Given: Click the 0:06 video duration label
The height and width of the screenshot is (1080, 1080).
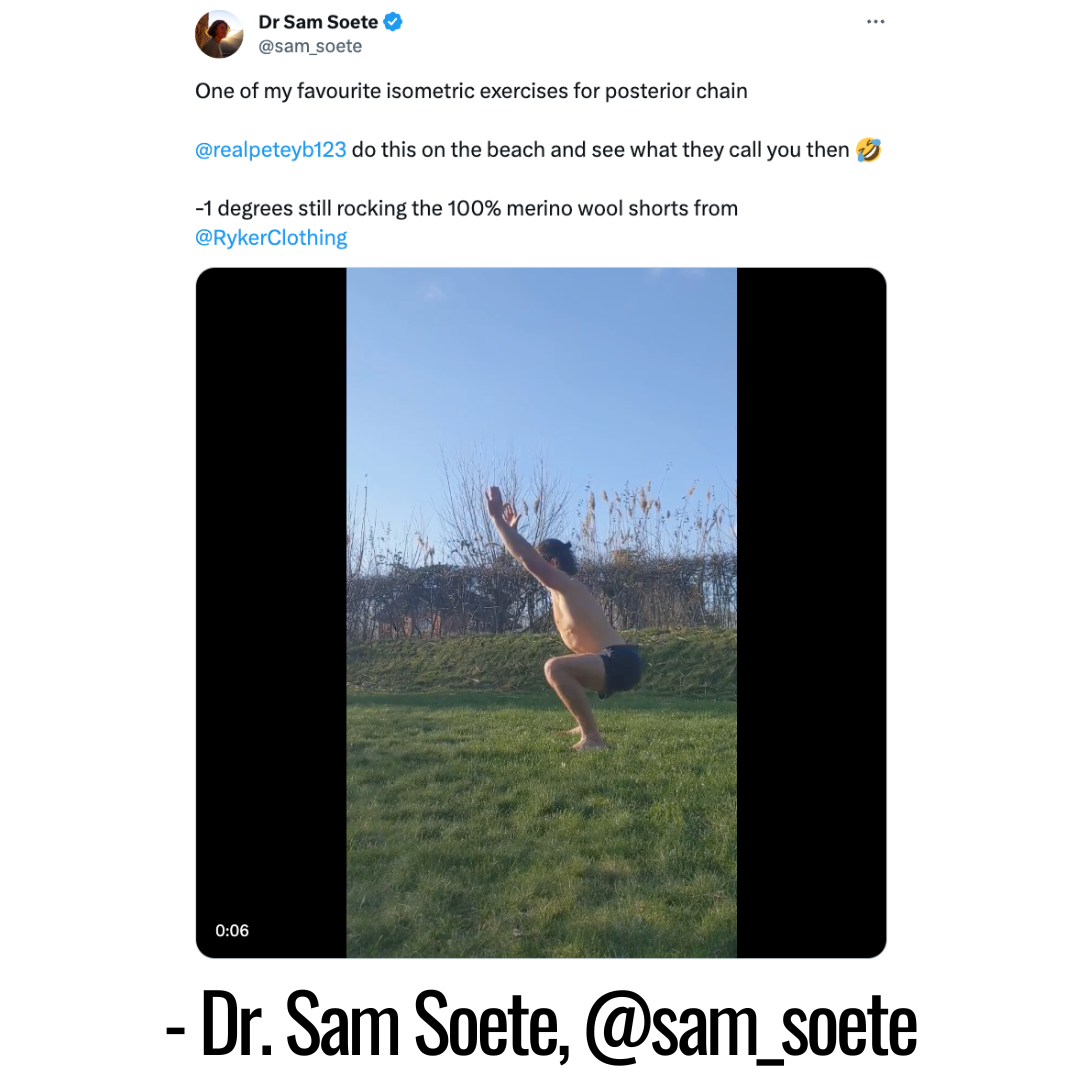Looking at the screenshot, I should click(x=232, y=931).
